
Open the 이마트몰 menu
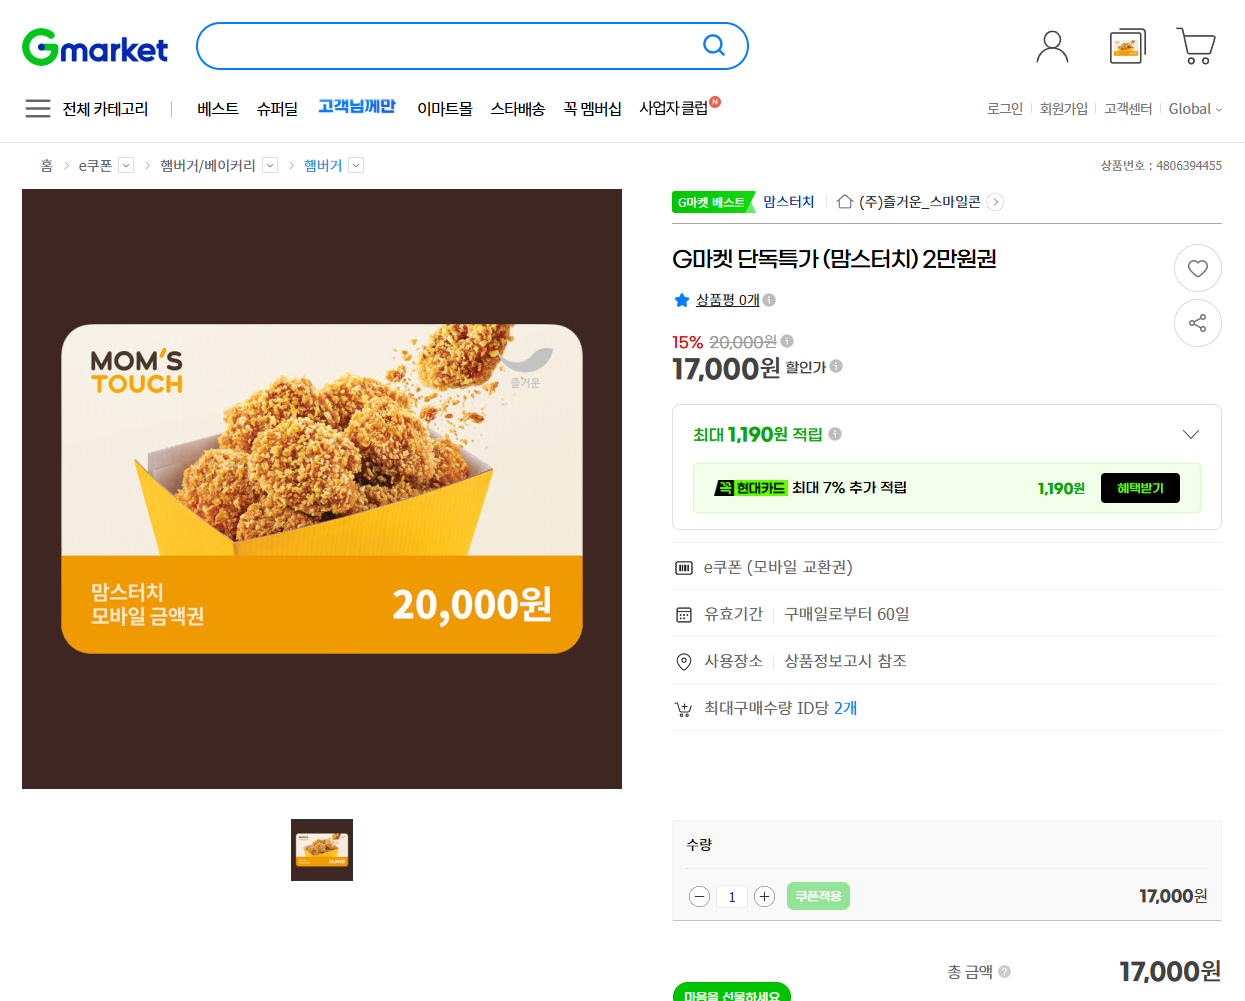tap(445, 108)
